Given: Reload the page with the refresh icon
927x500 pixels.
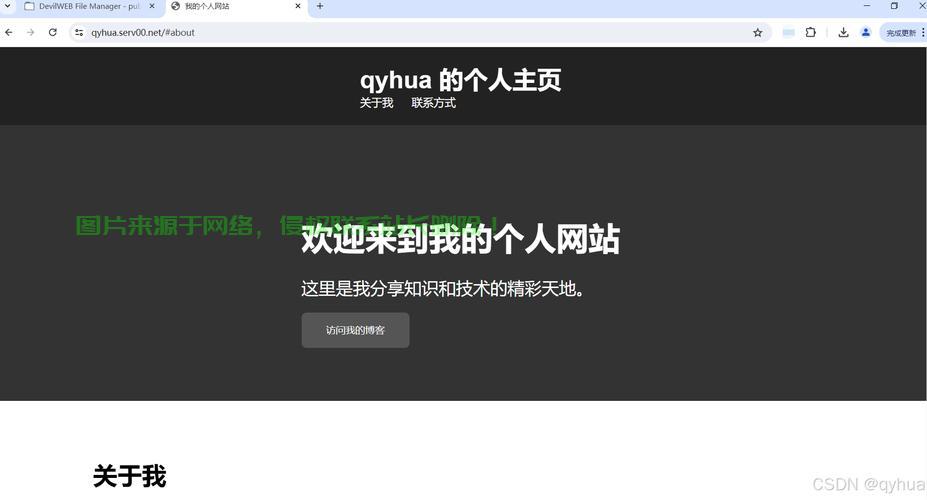Looking at the screenshot, I should (53, 33).
